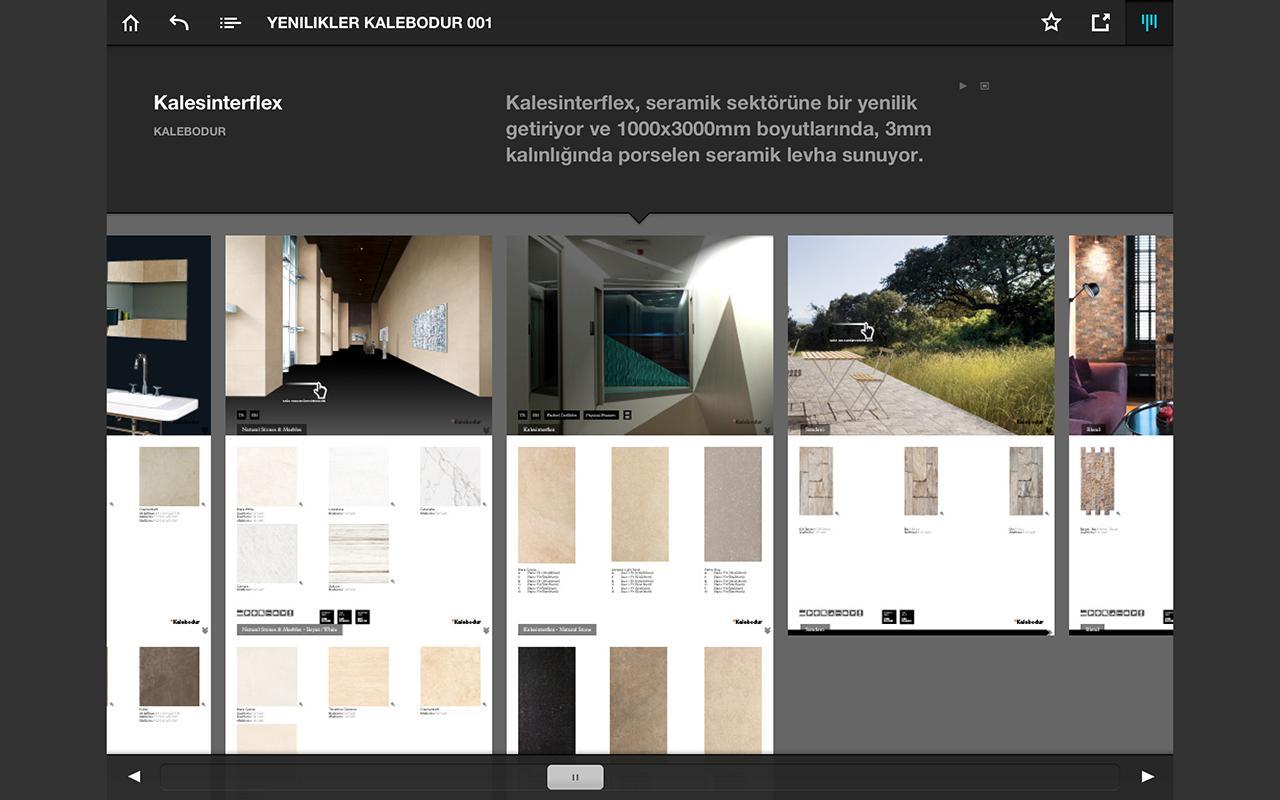Zoom first Sandera stone tile magnifier

[837, 513]
